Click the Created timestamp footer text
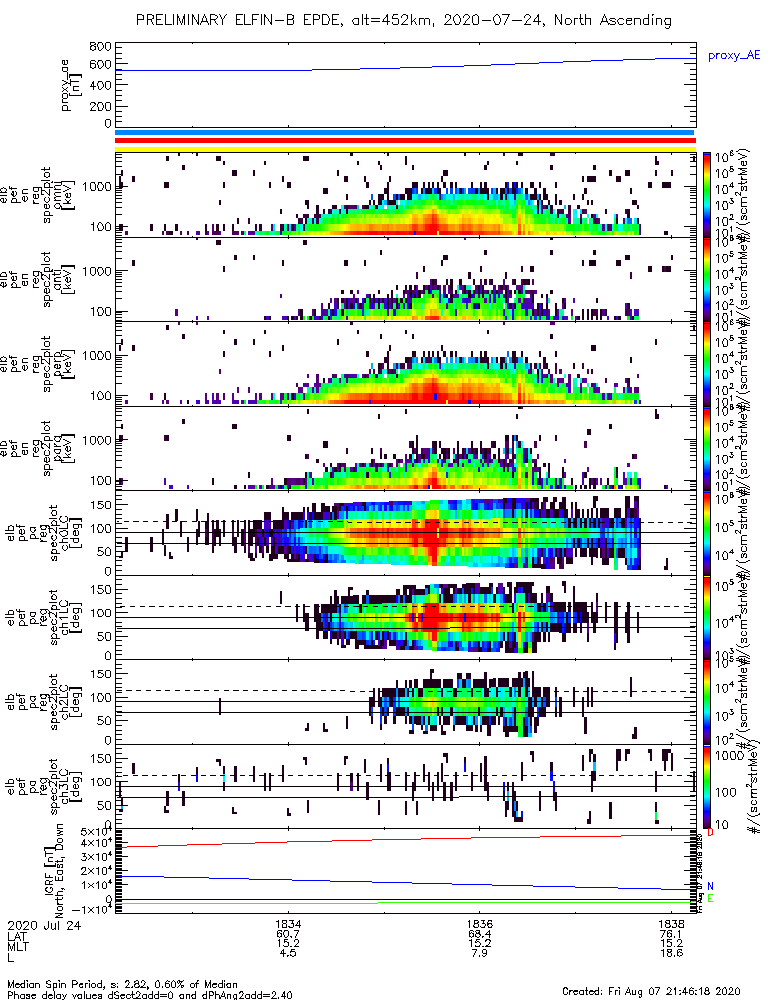 [x=651, y=990]
